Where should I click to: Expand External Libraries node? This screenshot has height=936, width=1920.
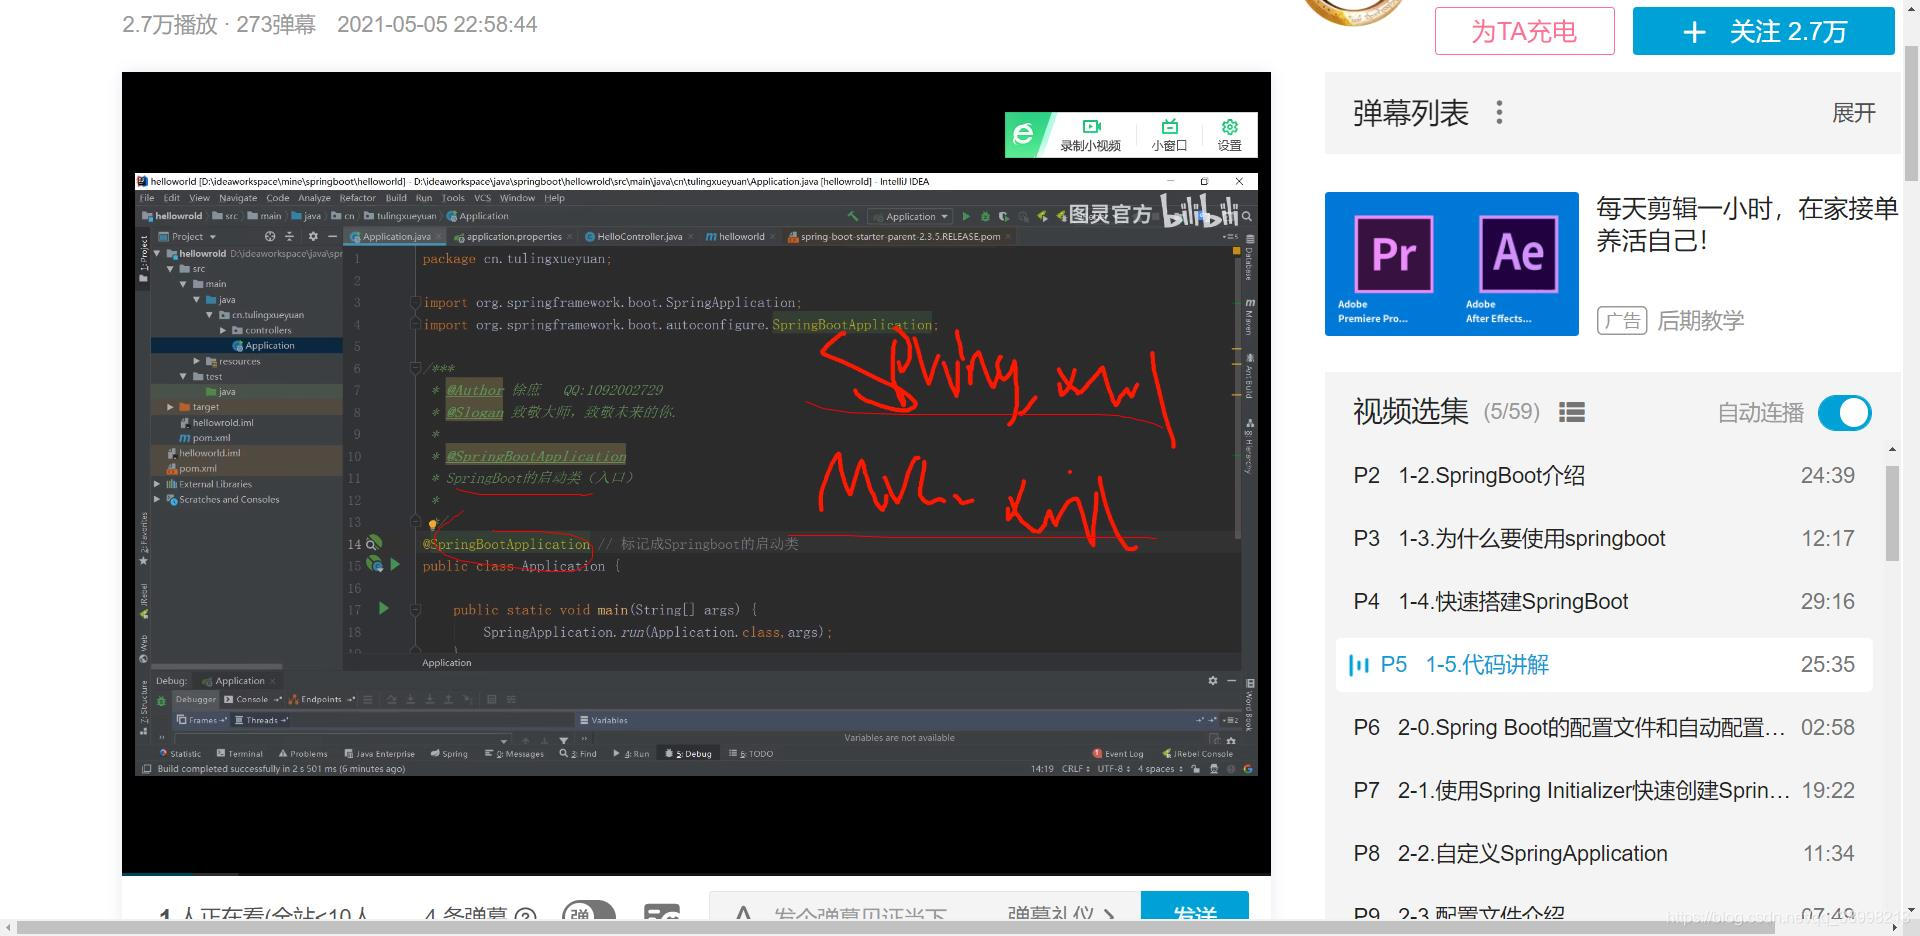coord(157,484)
